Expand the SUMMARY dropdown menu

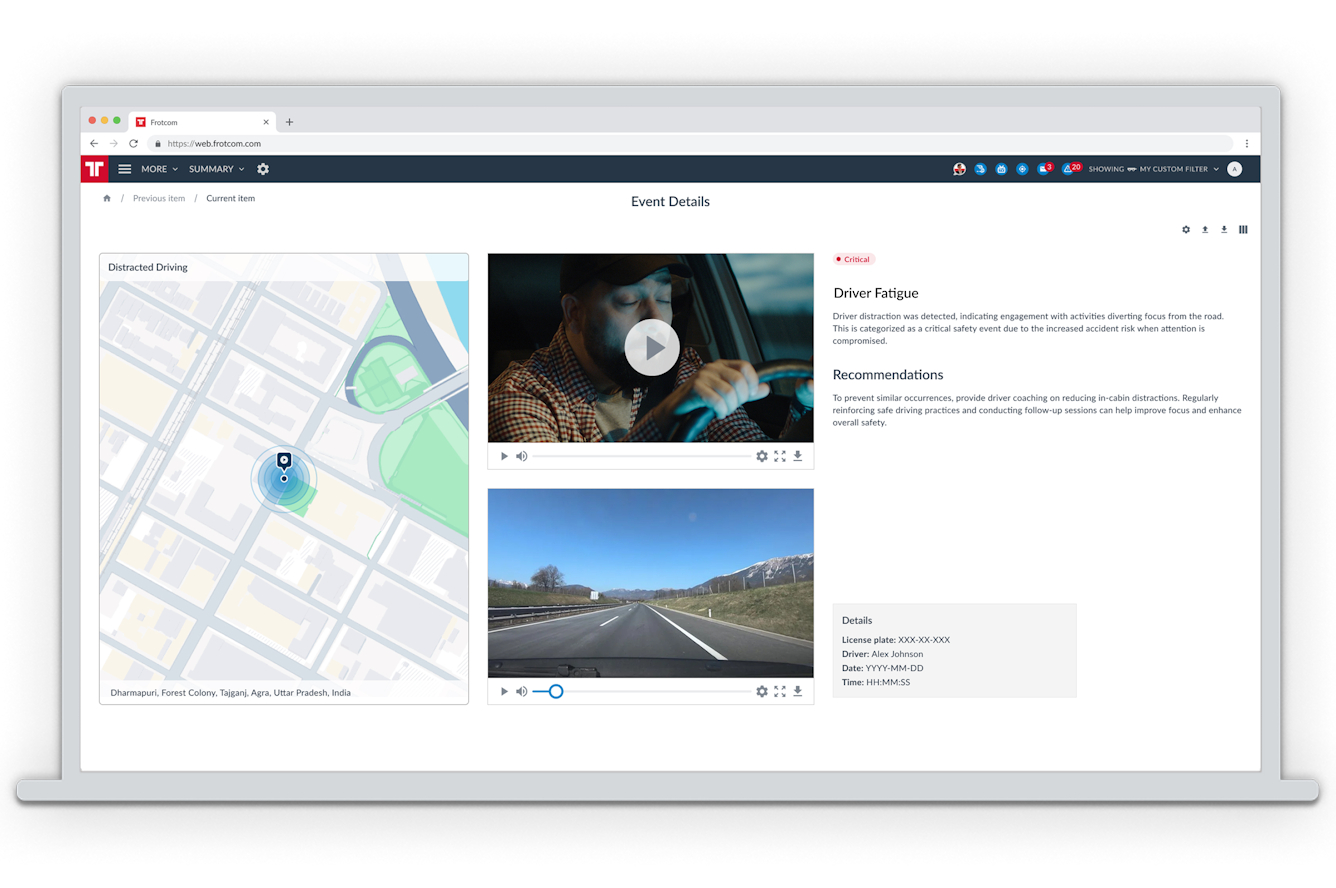point(216,169)
